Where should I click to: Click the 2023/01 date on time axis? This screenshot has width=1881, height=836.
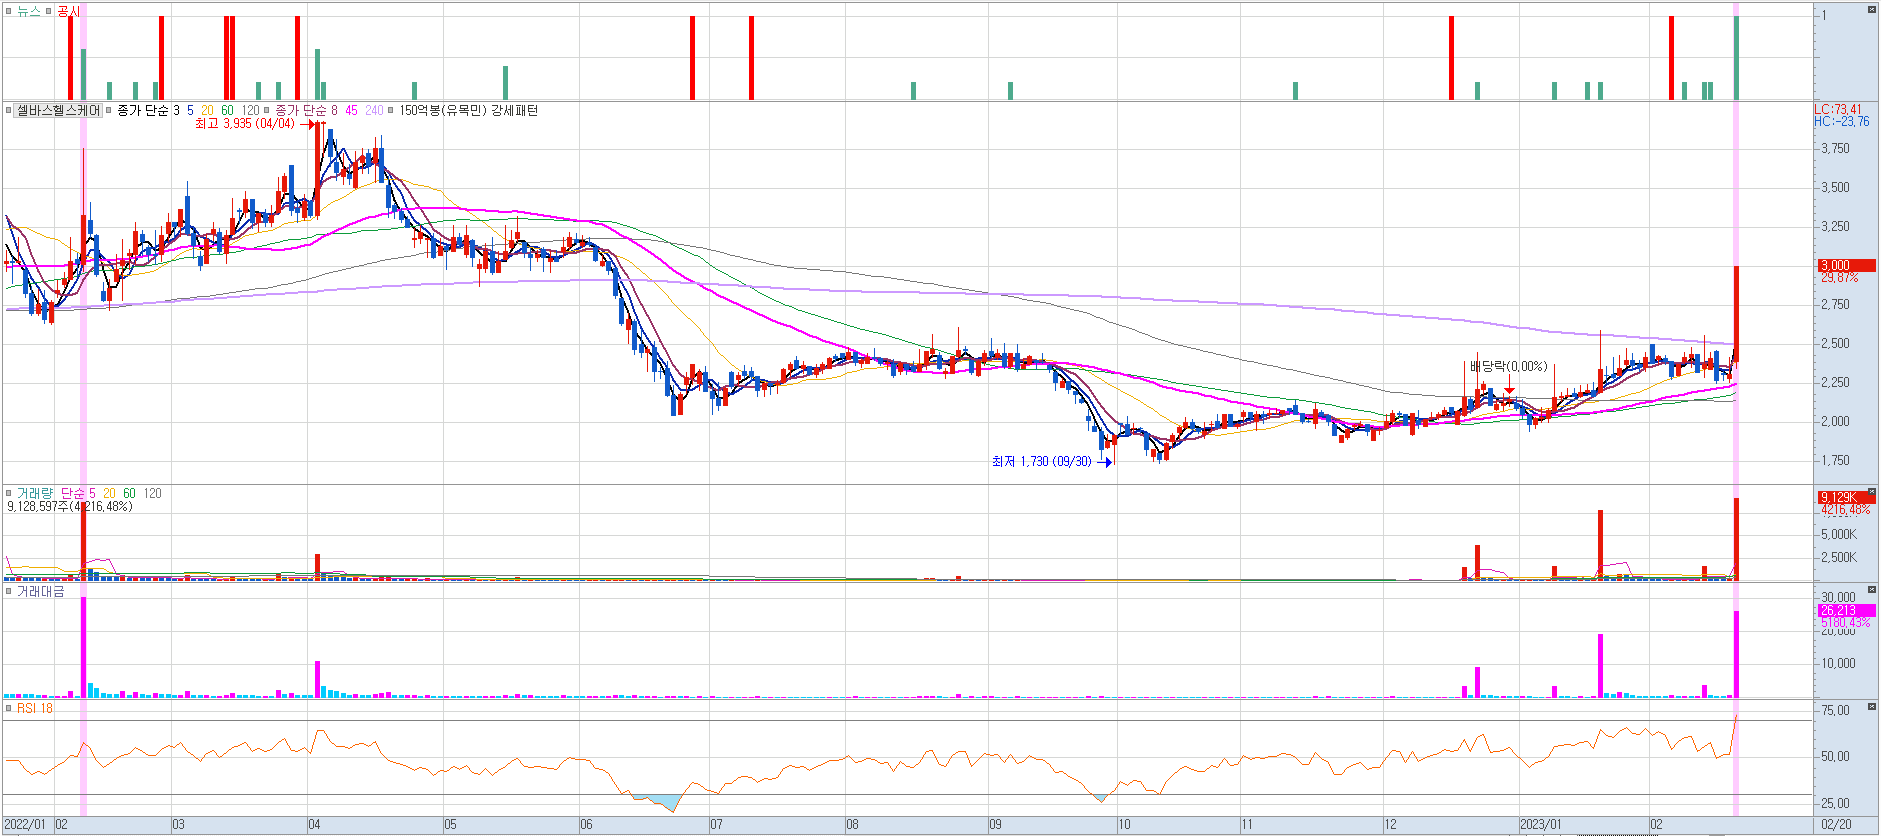click(x=1541, y=825)
